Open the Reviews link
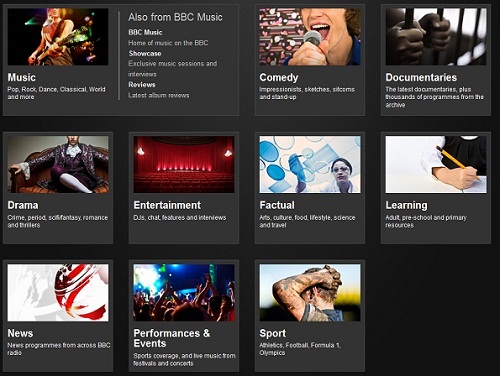 [x=142, y=84]
